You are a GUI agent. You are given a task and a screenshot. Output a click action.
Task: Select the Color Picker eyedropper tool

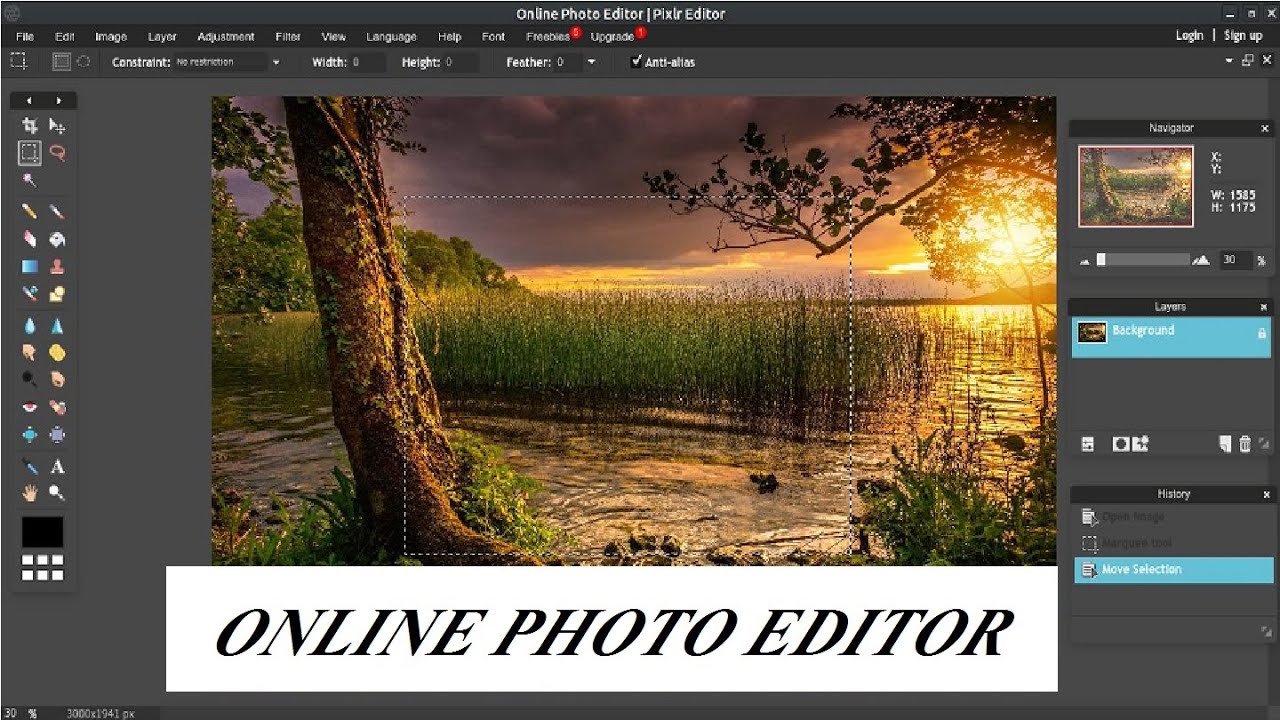30,466
